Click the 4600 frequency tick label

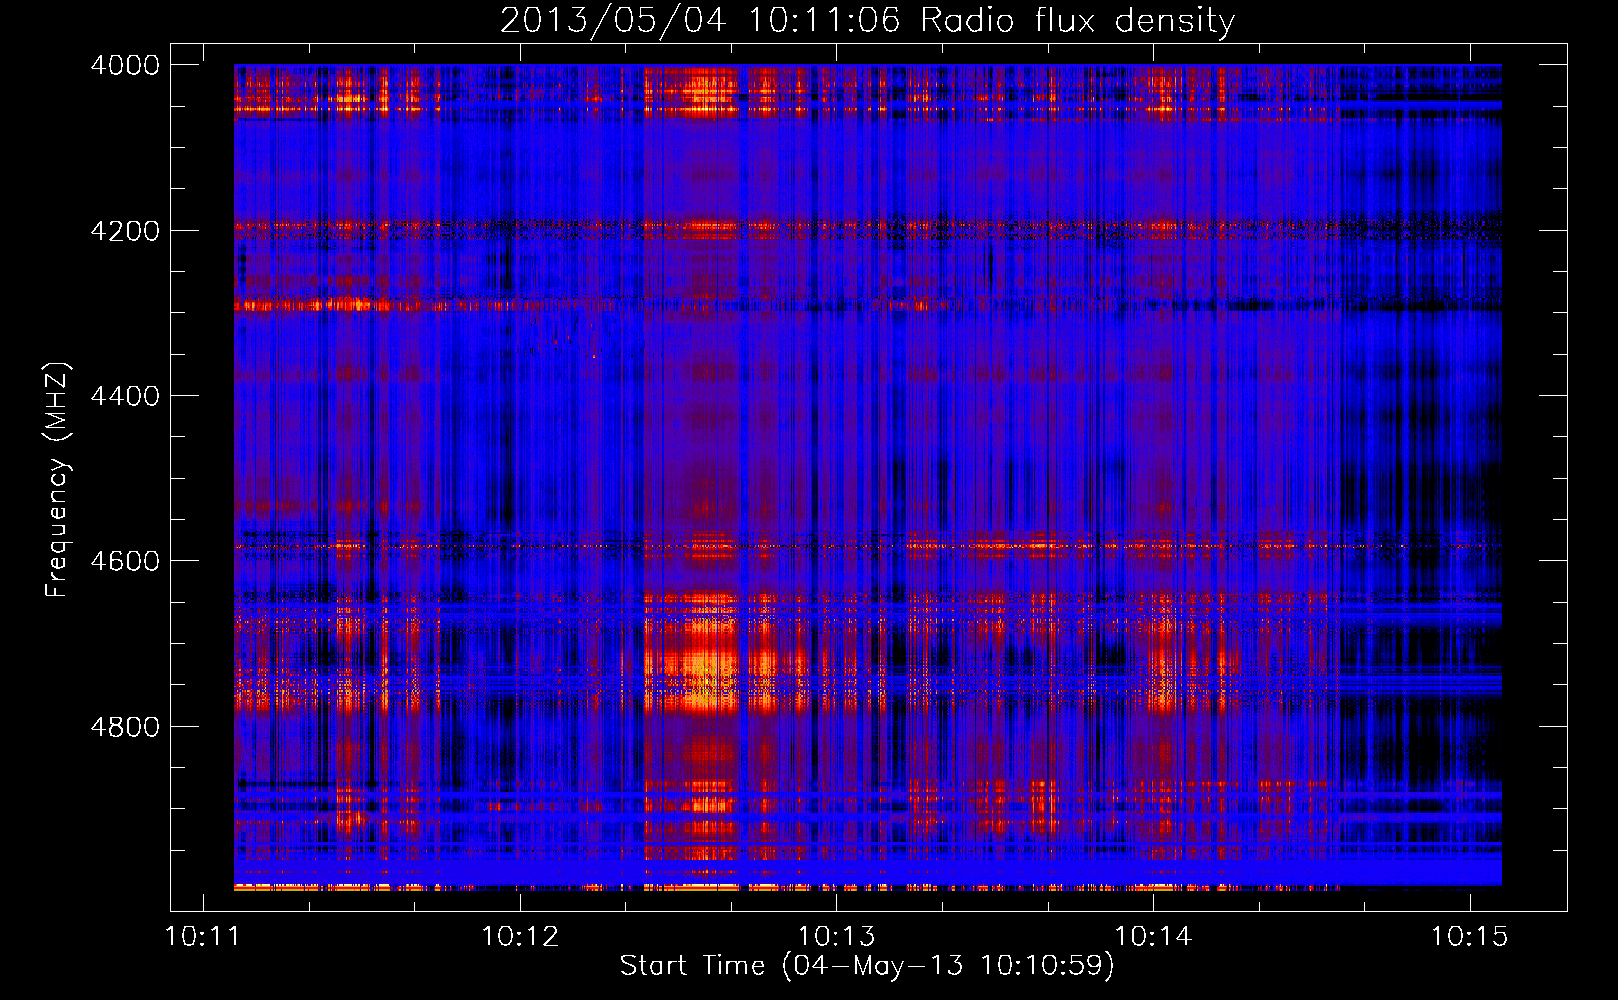tap(125, 561)
